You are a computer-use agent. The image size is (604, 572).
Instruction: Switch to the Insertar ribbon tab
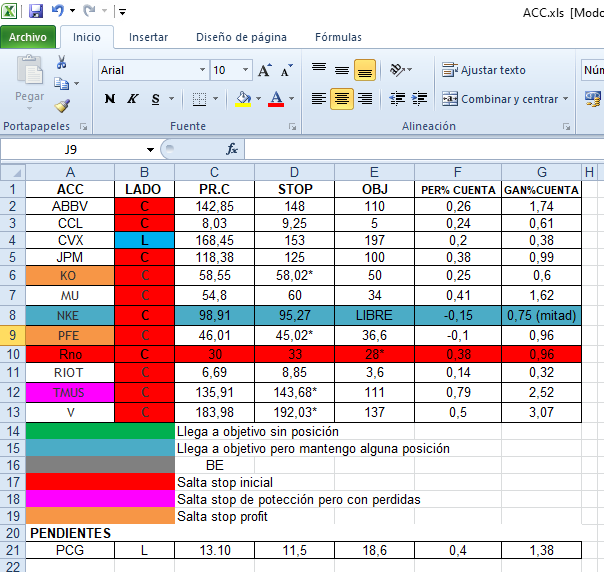(148, 37)
